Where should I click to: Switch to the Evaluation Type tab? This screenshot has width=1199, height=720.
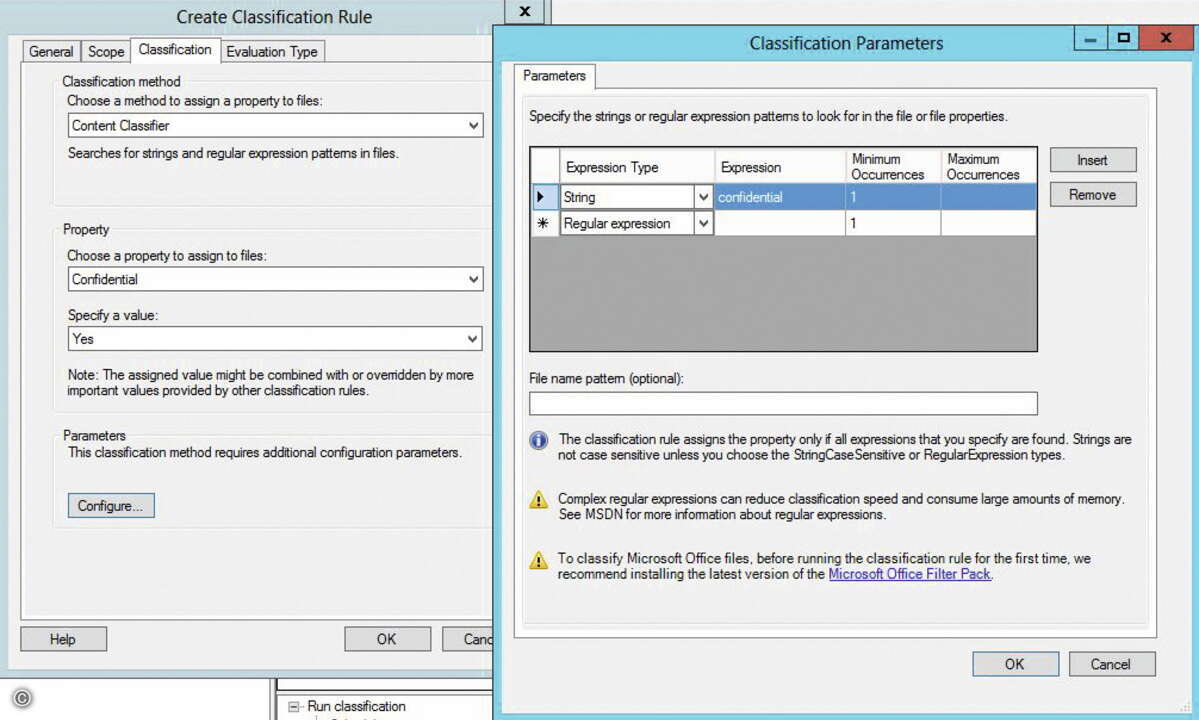click(271, 51)
